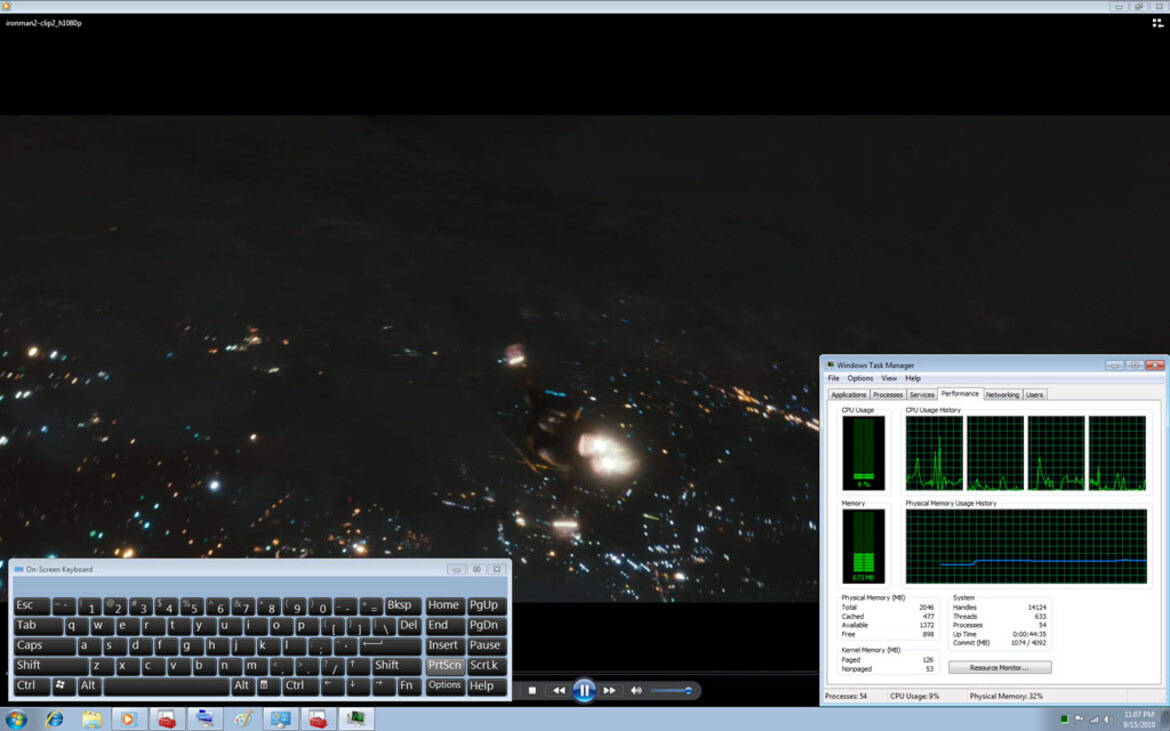Click the context menu key on keyboard
The image size is (1170, 731).
(268, 685)
